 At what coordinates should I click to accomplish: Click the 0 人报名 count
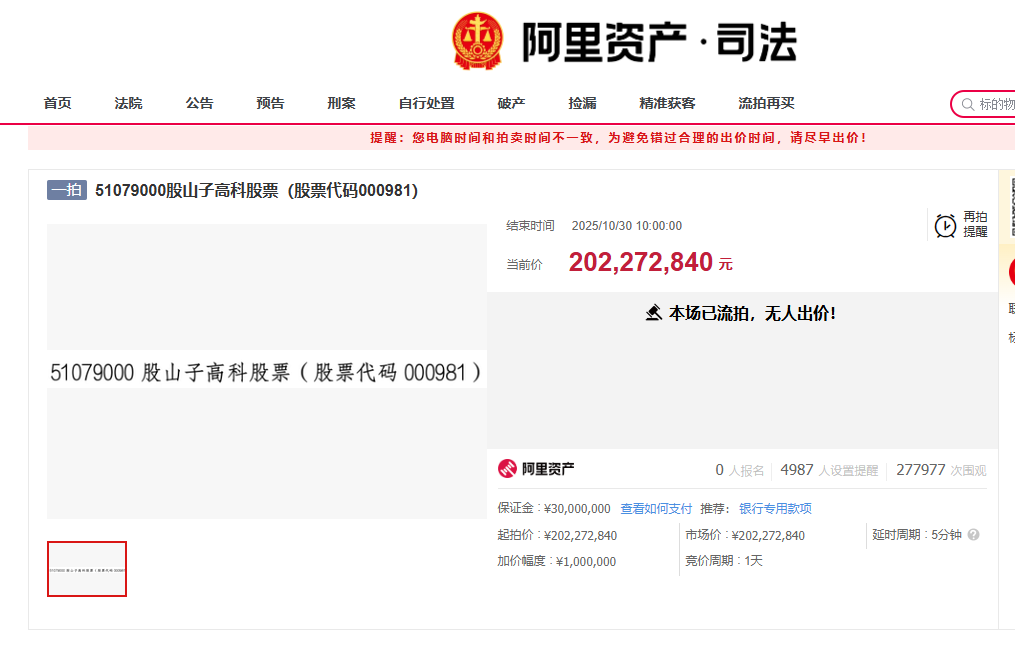pos(739,470)
